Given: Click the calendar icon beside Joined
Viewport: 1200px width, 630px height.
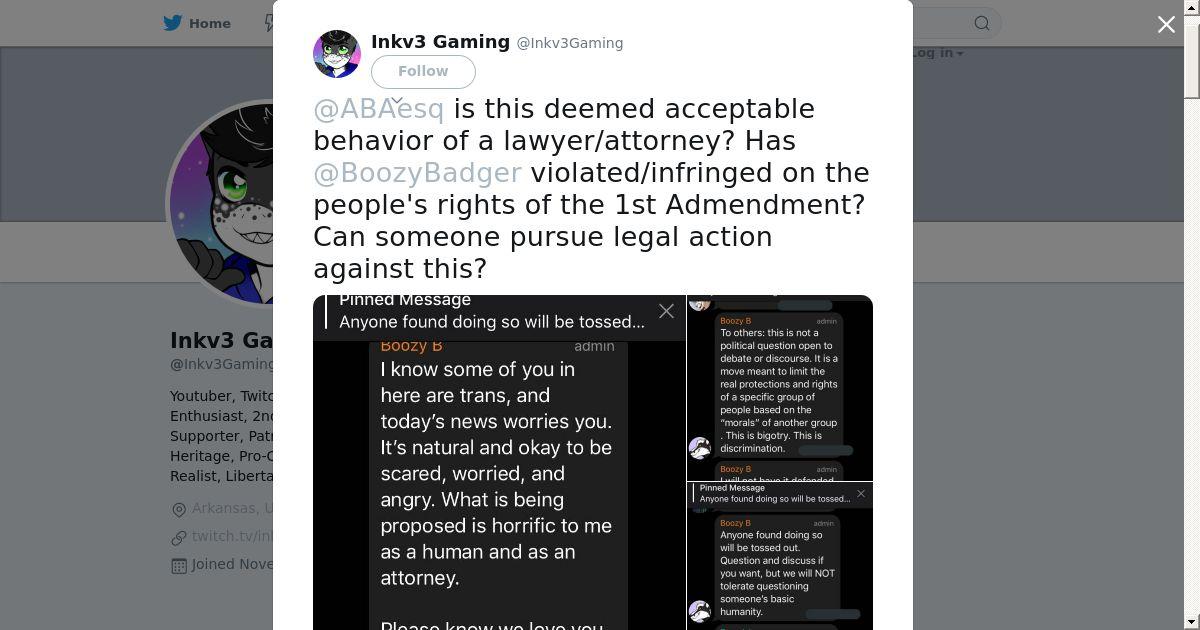Looking at the screenshot, I should [179, 566].
